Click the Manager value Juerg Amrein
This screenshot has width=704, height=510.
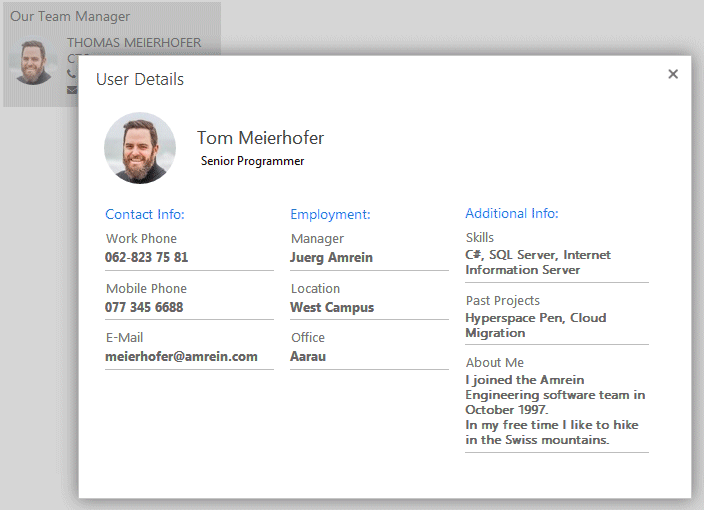331,257
